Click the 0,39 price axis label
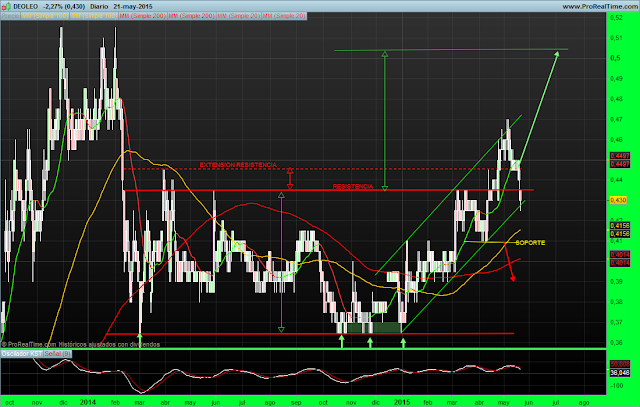Viewport: 640px width, 407px height. click(x=616, y=282)
